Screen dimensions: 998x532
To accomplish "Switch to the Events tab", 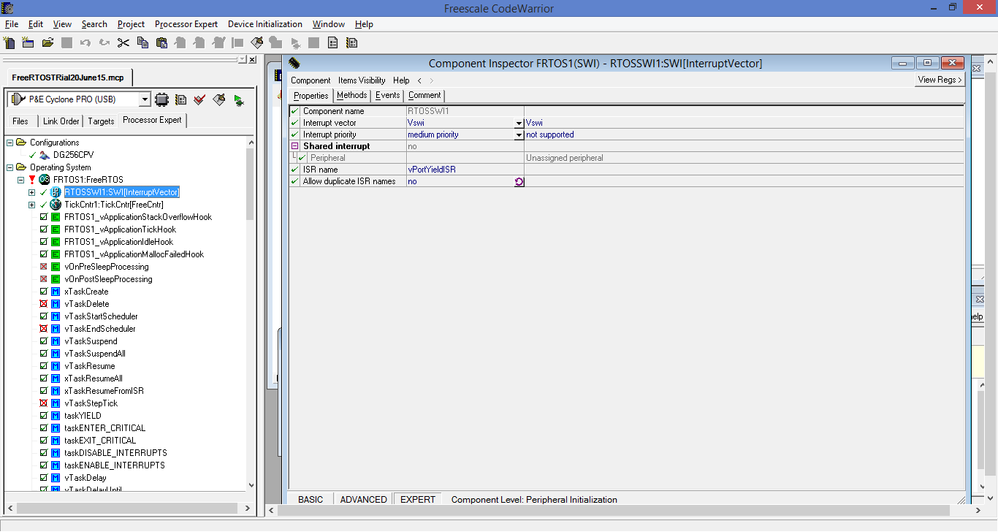I will click(x=388, y=95).
